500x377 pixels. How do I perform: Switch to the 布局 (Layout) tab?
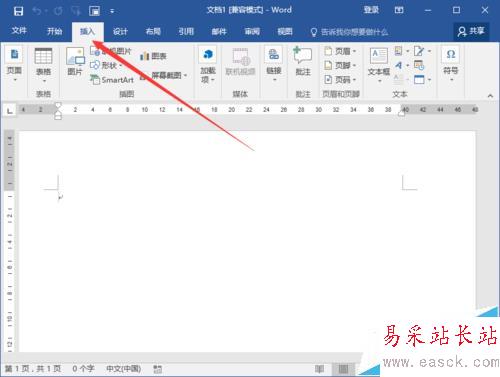click(153, 32)
